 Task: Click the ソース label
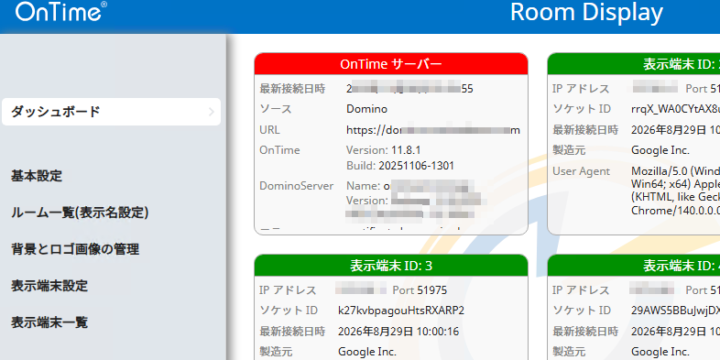[276, 109]
